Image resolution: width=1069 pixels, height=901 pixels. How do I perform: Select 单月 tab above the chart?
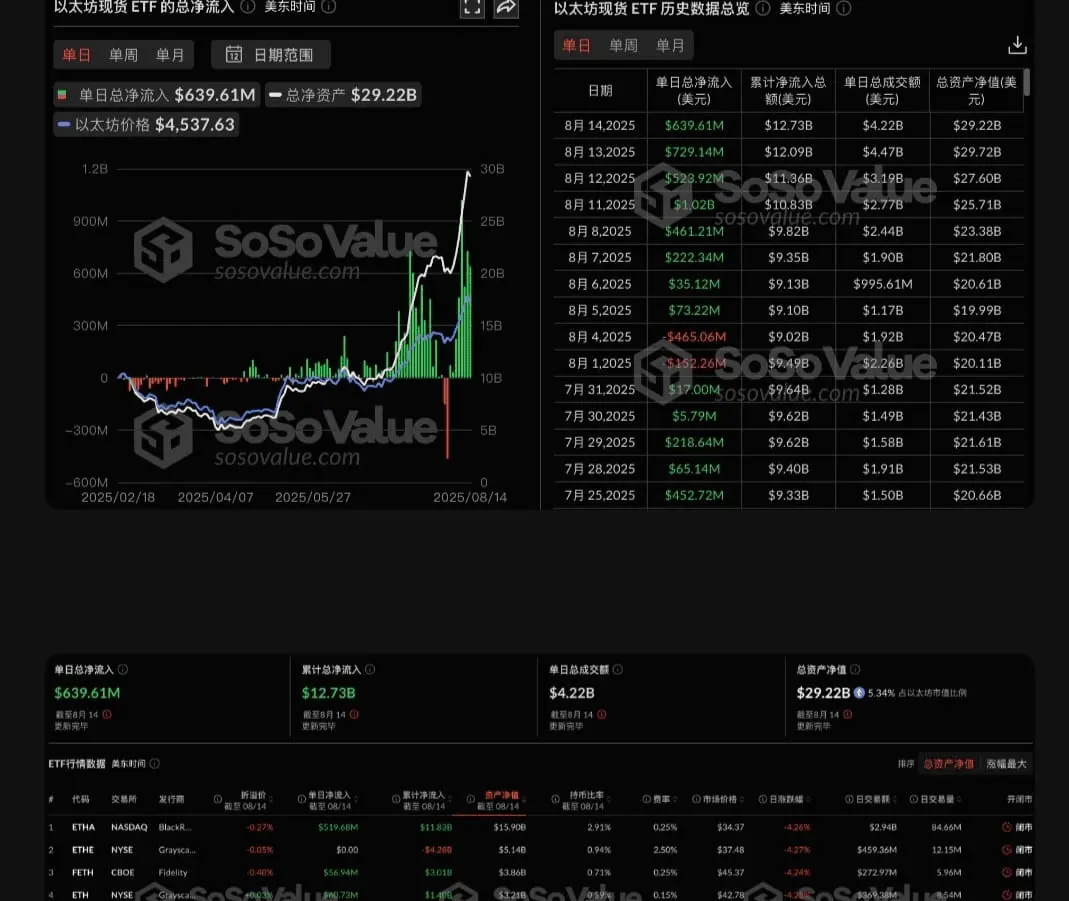170,55
